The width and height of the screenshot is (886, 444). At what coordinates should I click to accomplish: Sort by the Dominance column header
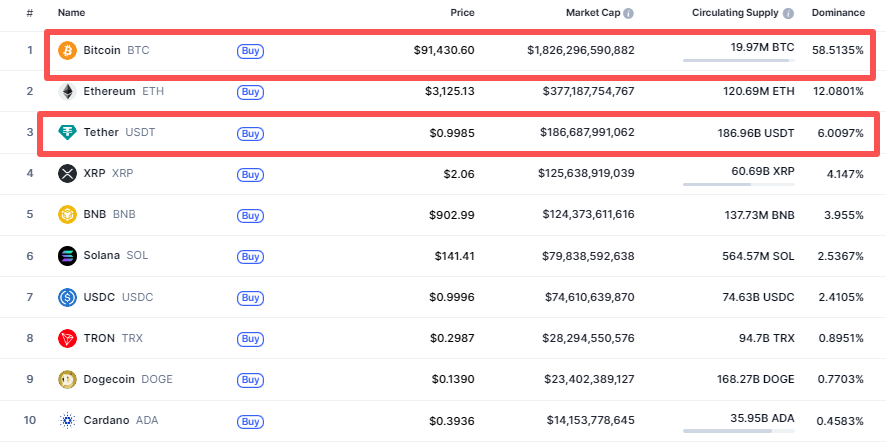coord(838,12)
